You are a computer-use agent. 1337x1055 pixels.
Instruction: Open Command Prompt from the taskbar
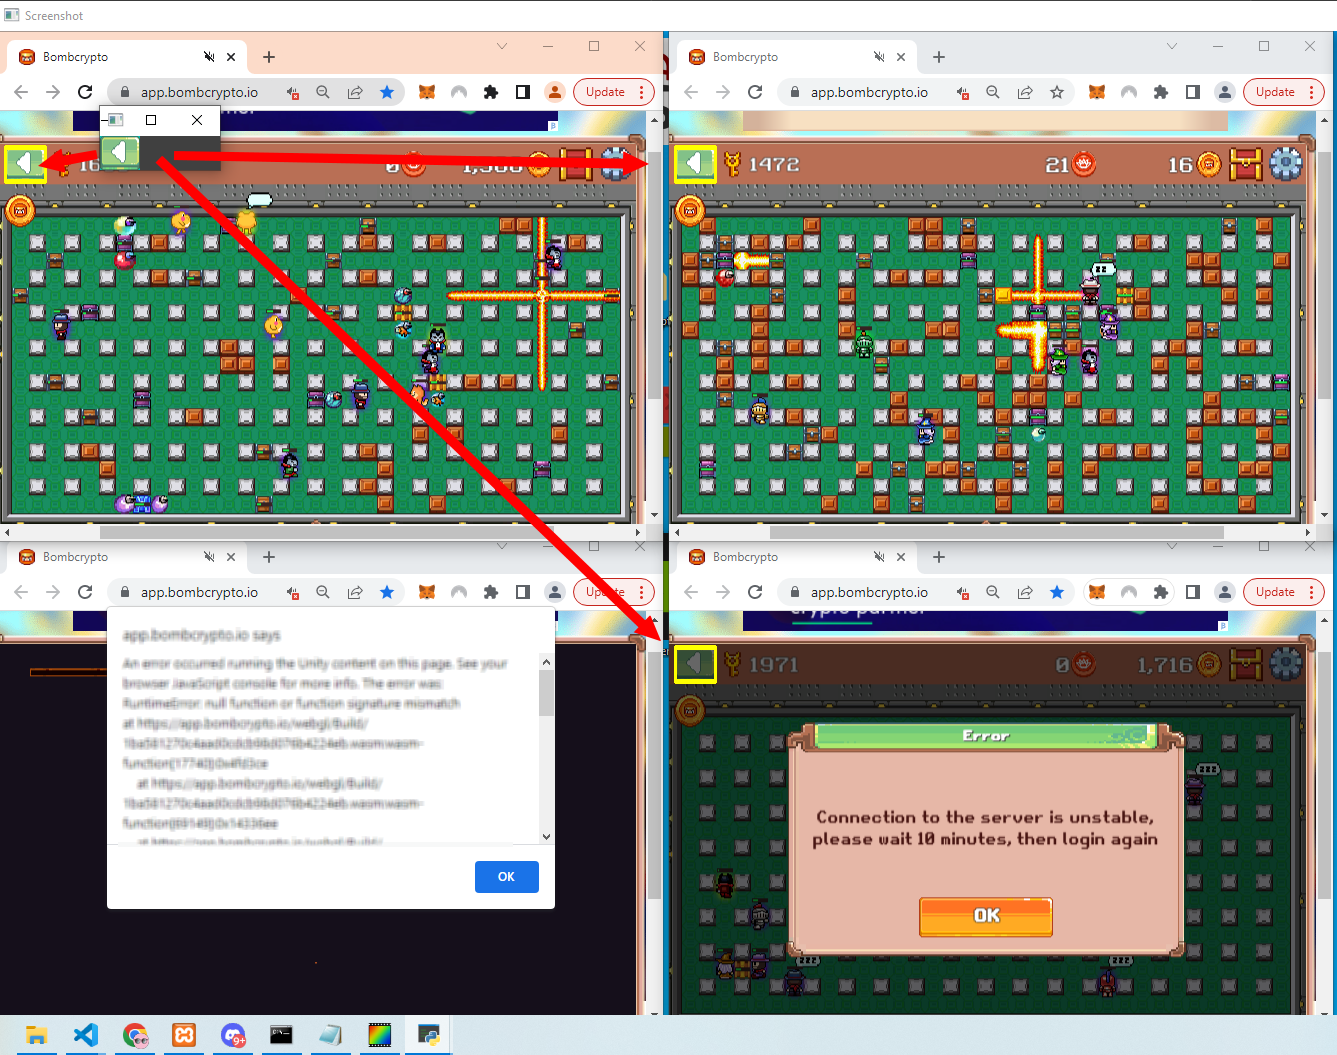pos(281,1035)
